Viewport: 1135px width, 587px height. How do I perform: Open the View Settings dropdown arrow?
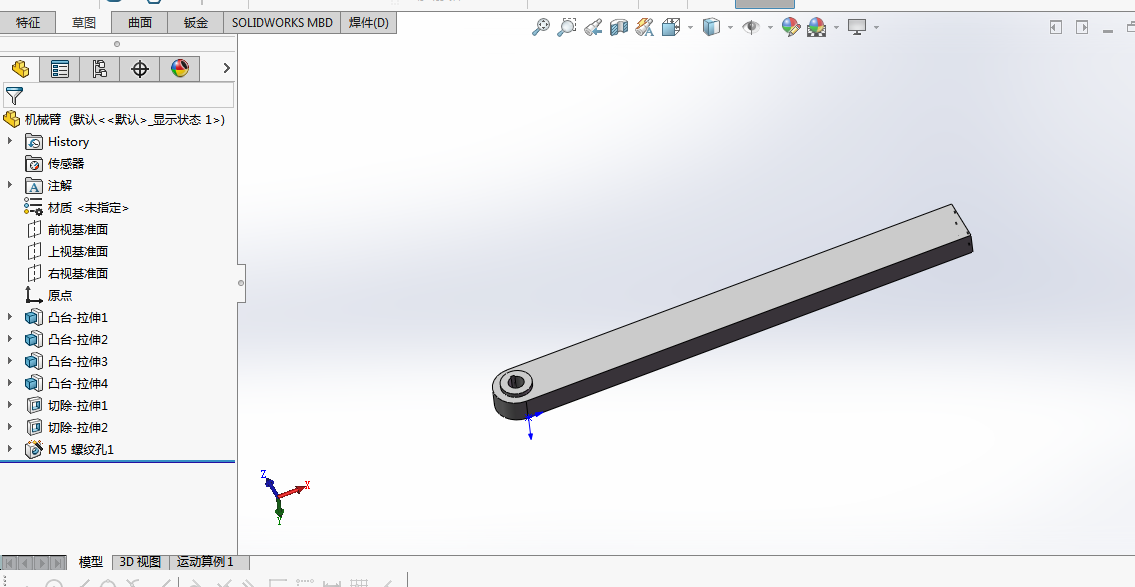tap(876, 28)
